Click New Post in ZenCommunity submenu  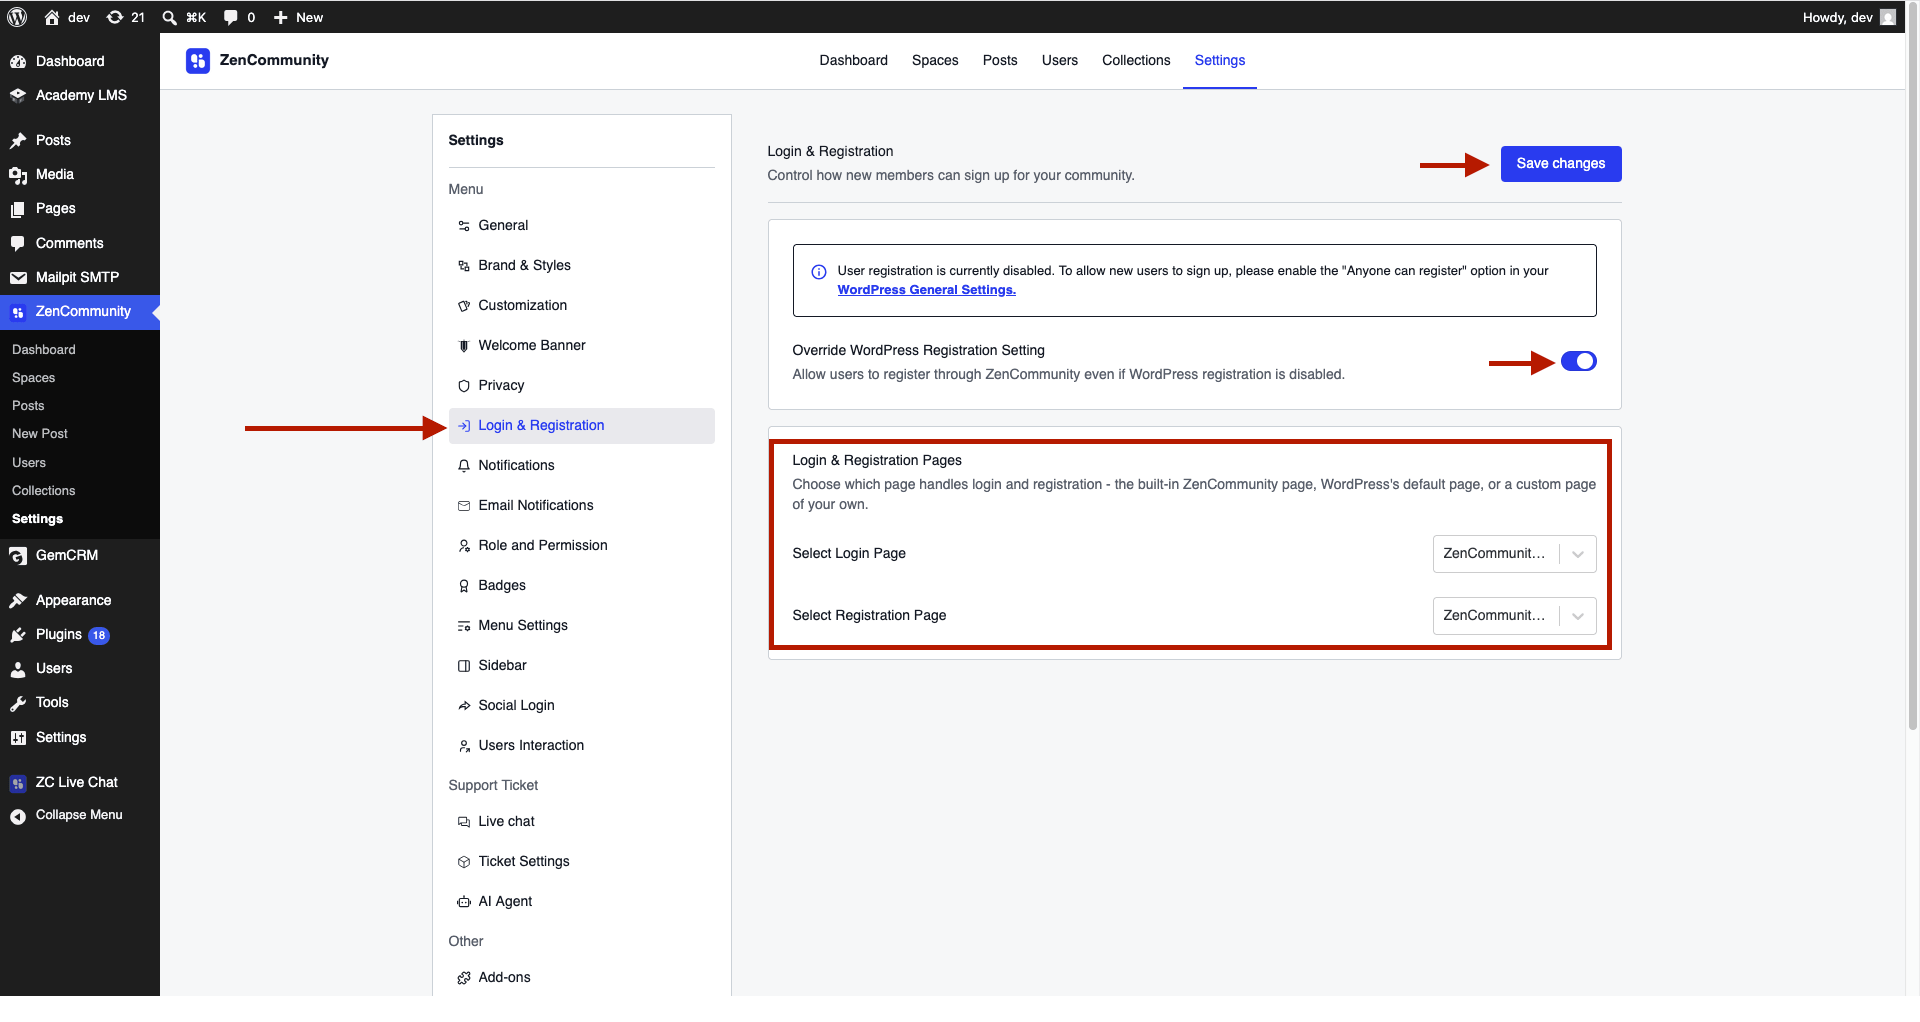coord(40,434)
